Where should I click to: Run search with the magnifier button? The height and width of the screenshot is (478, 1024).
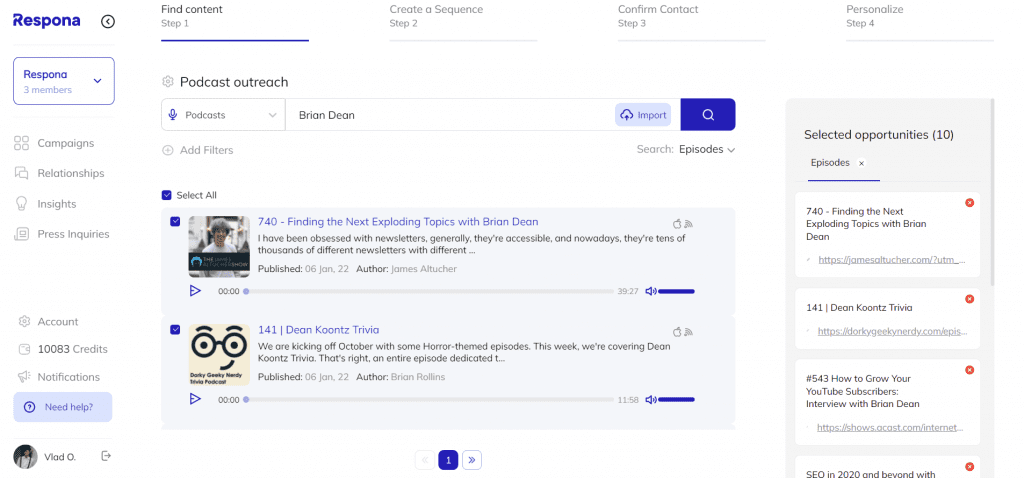pos(708,115)
